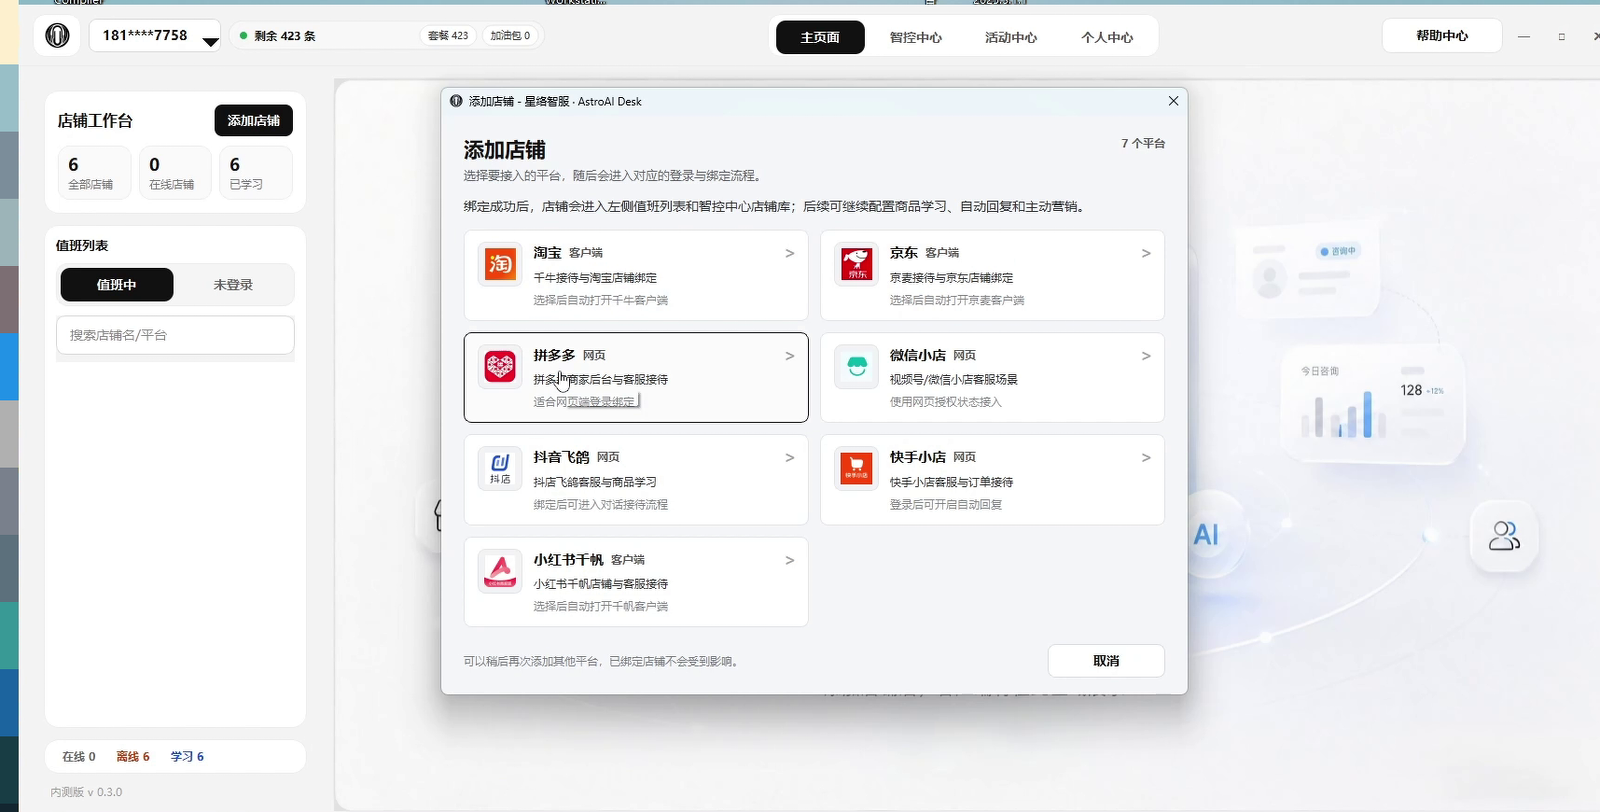Click the 在线 0 status filter

79,757
